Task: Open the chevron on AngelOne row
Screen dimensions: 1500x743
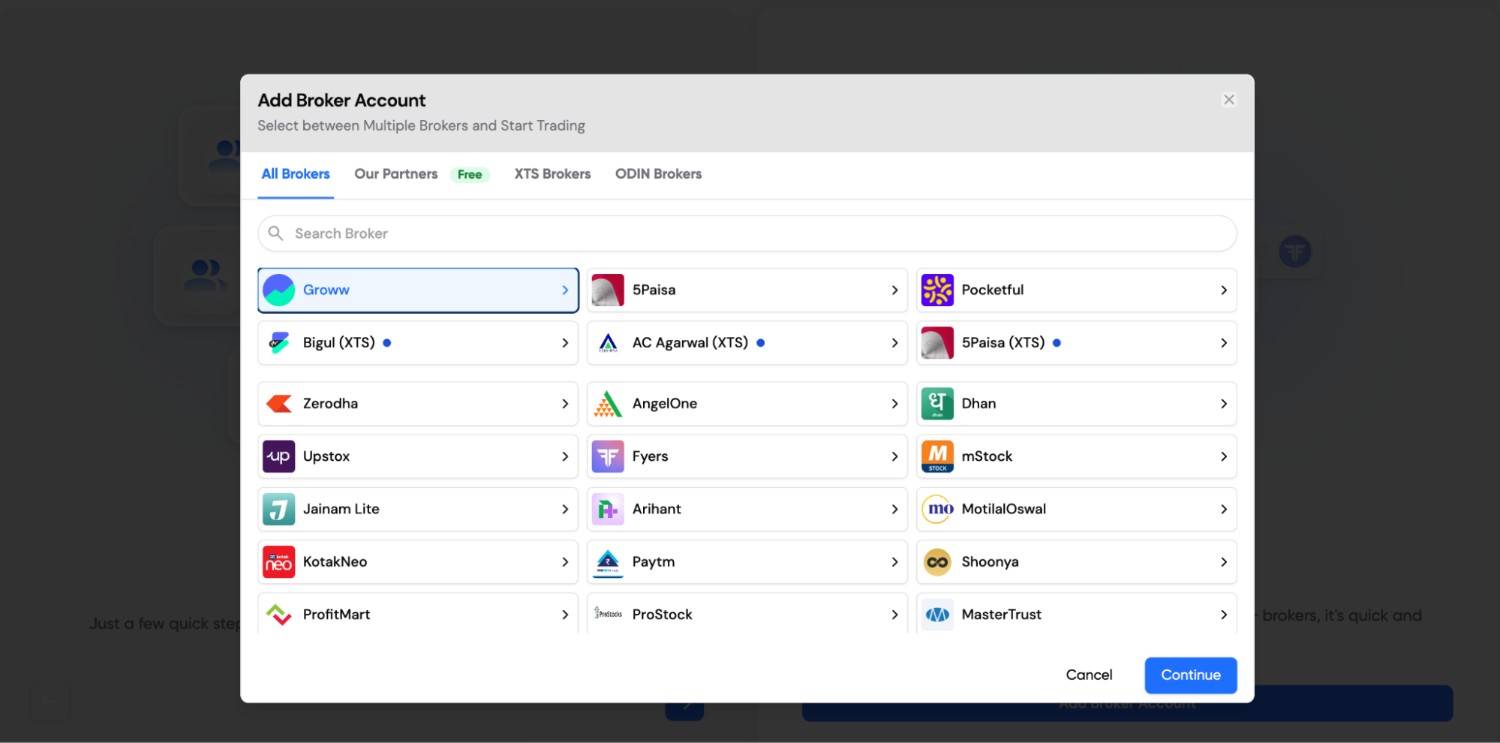Action: coord(895,404)
